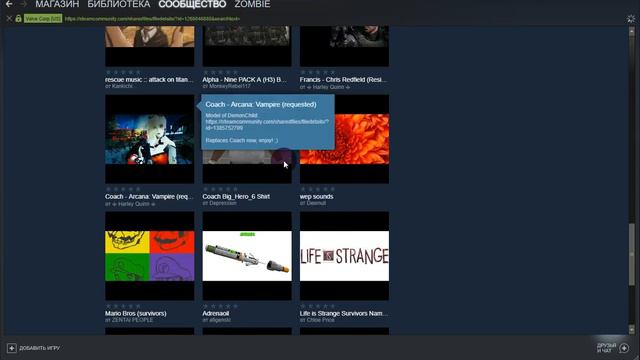The image size is (640, 360).
Task: Open Coach - Arcana: Vampire (req... title link
Action: [149, 196]
